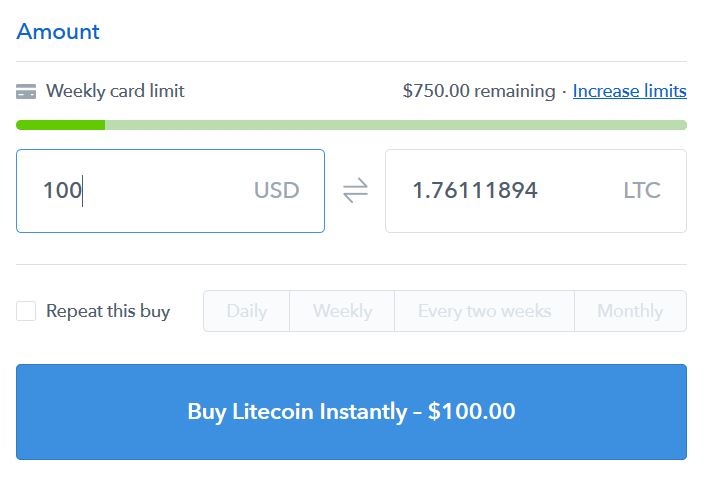Click Buy Litecoin Instantly – $100.00 button
Viewport: 707px width, 481px height.
(x=351, y=412)
